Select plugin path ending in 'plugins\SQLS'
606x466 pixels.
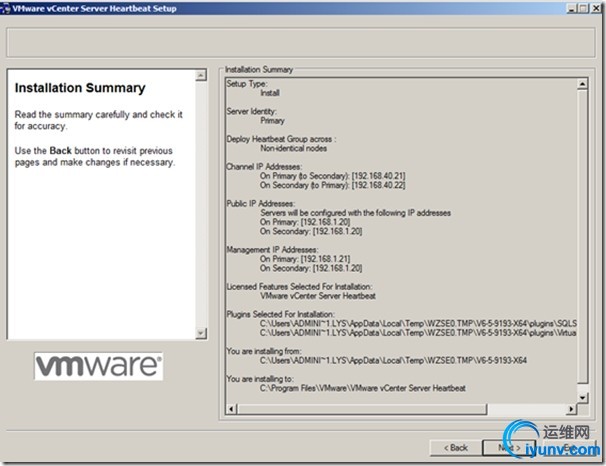click(418, 323)
